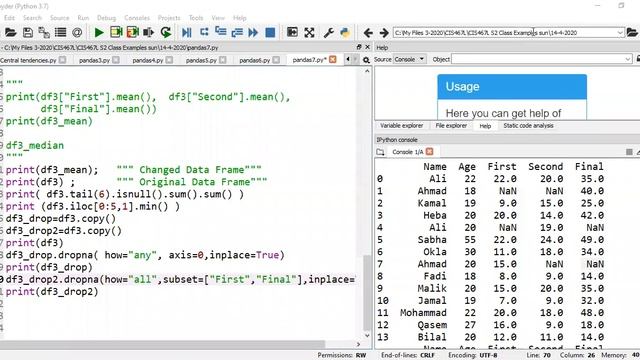The image size is (640, 360).
Task: Open the Static code analysis tab
Action: click(x=528, y=126)
